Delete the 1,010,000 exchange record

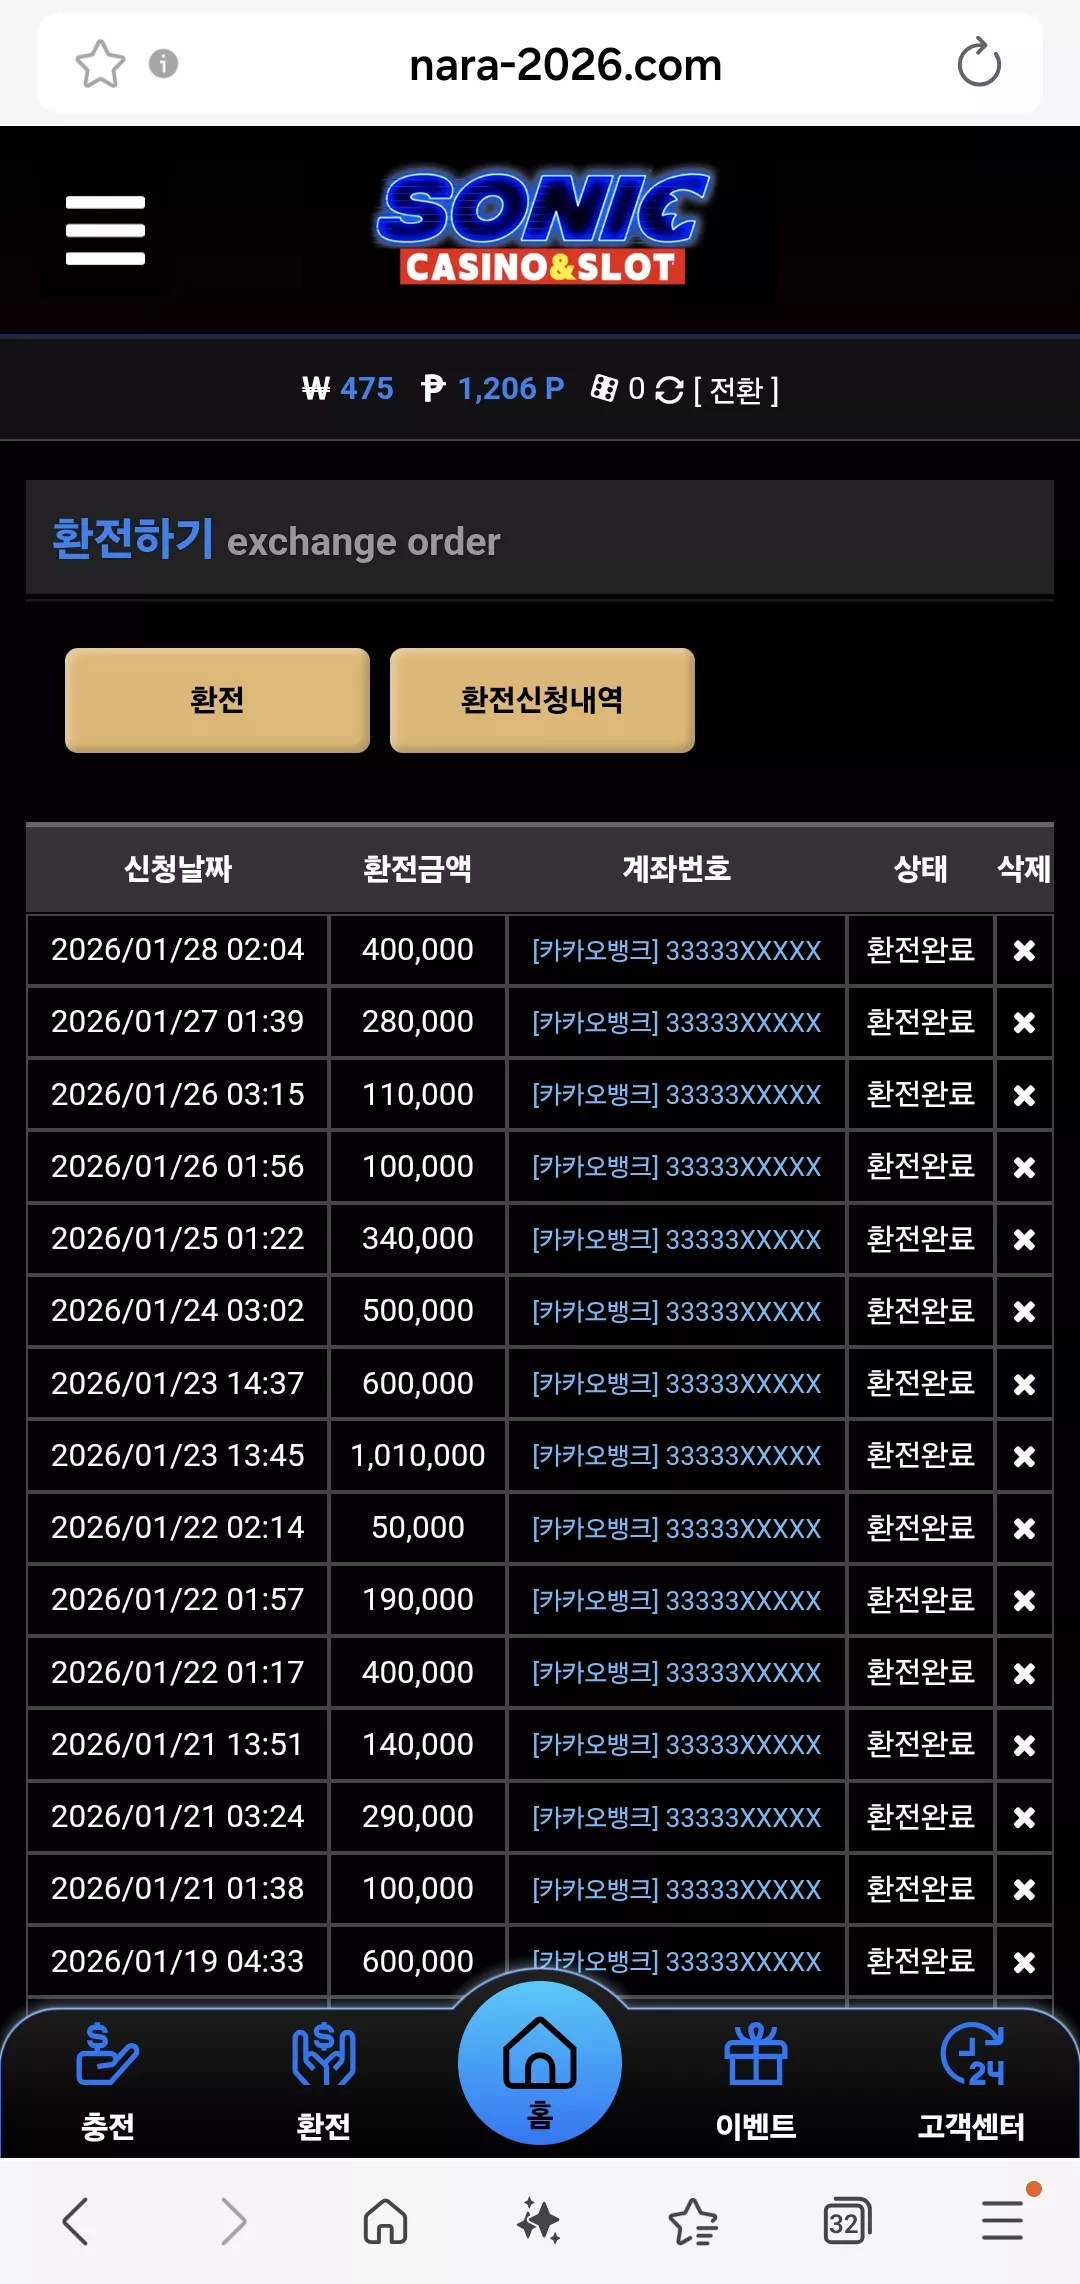point(1024,1457)
